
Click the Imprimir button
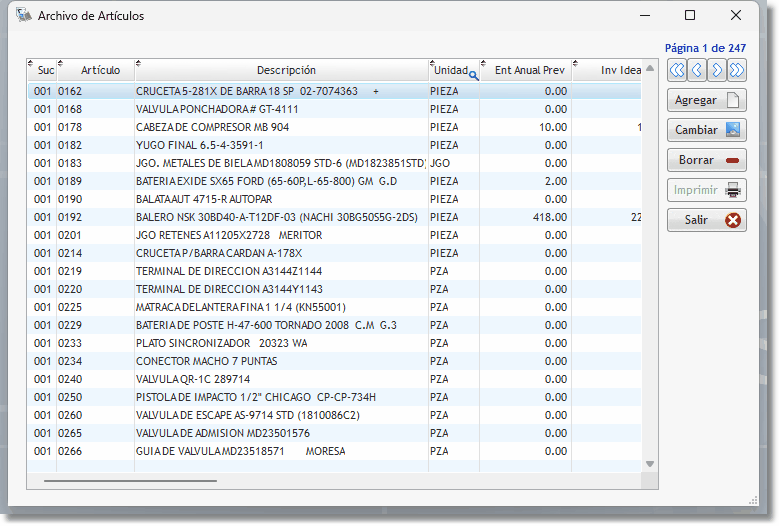(706, 190)
